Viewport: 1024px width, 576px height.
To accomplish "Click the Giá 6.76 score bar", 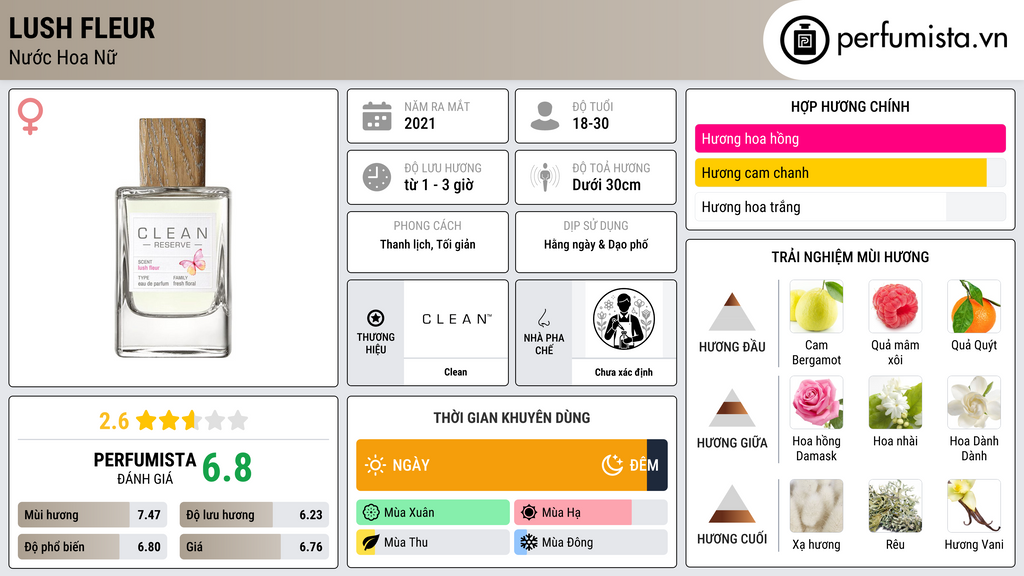I will click(254, 547).
